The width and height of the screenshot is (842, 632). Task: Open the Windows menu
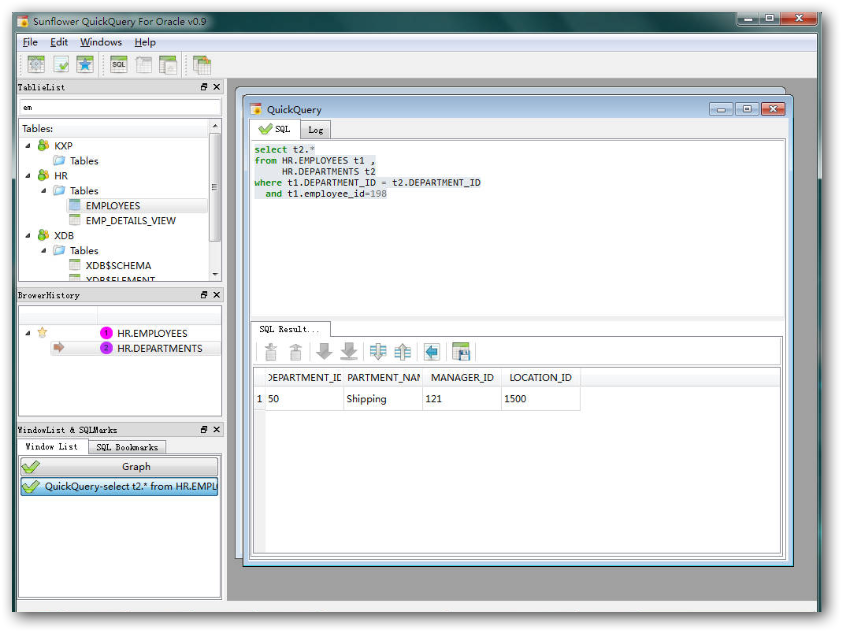(101, 42)
